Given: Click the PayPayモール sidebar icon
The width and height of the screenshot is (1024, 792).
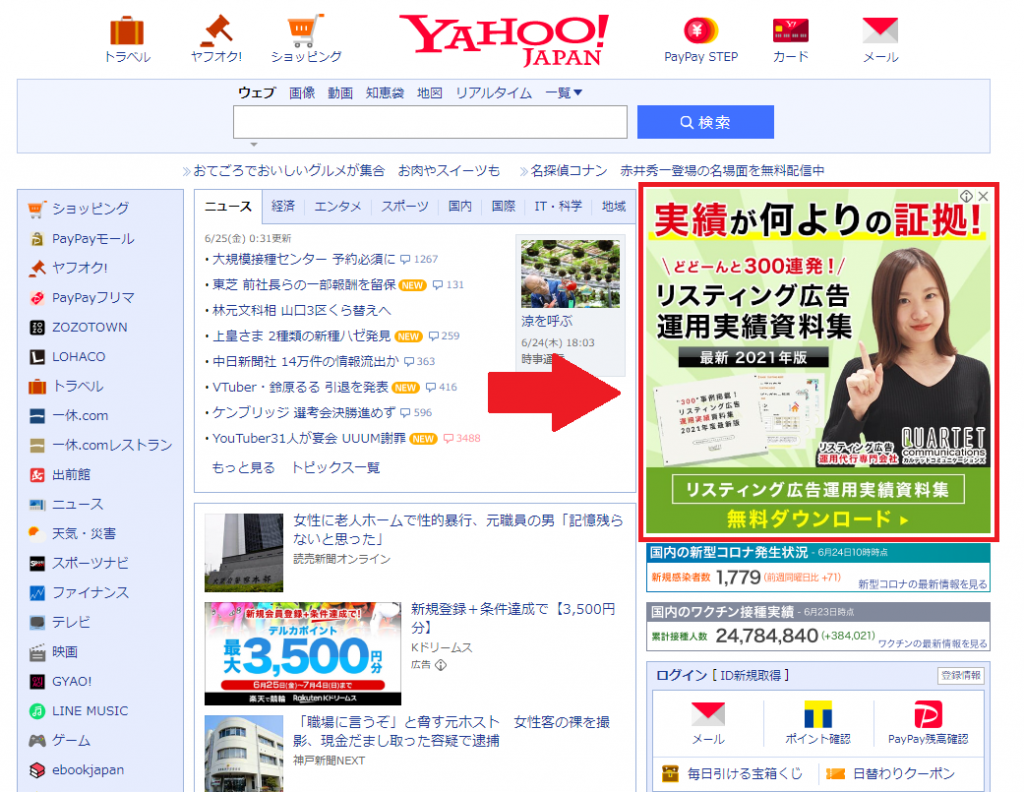Looking at the screenshot, I should [37, 238].
